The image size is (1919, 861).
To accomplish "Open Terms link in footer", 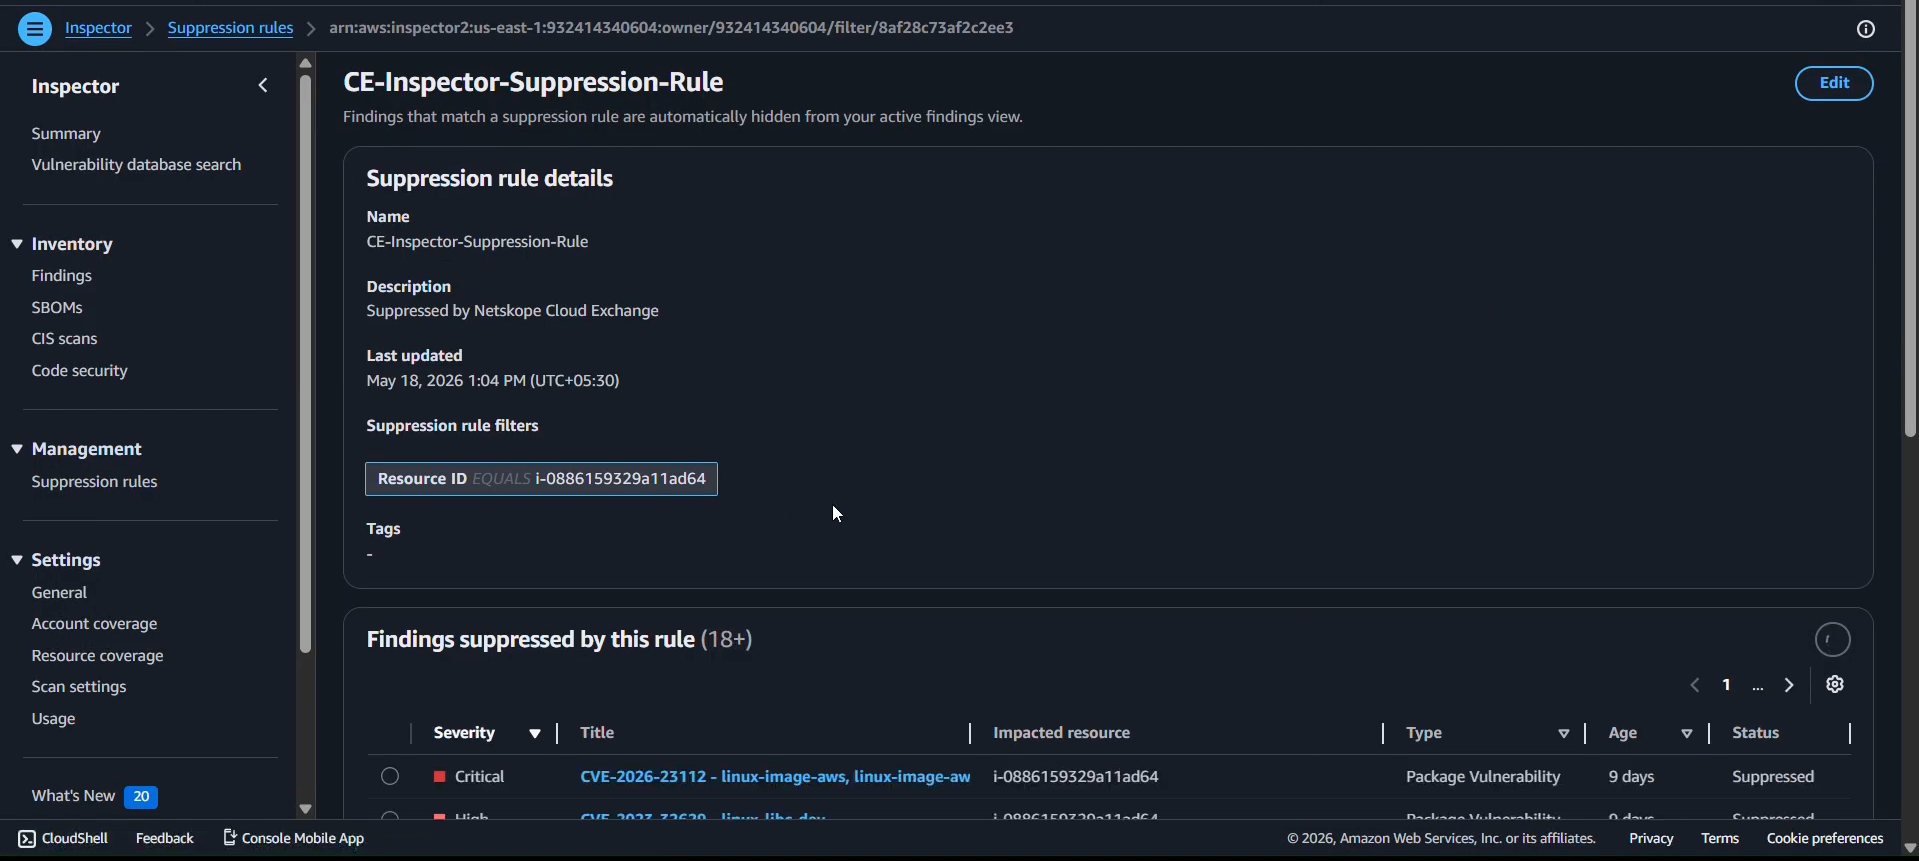I will tap(1720, 839).
